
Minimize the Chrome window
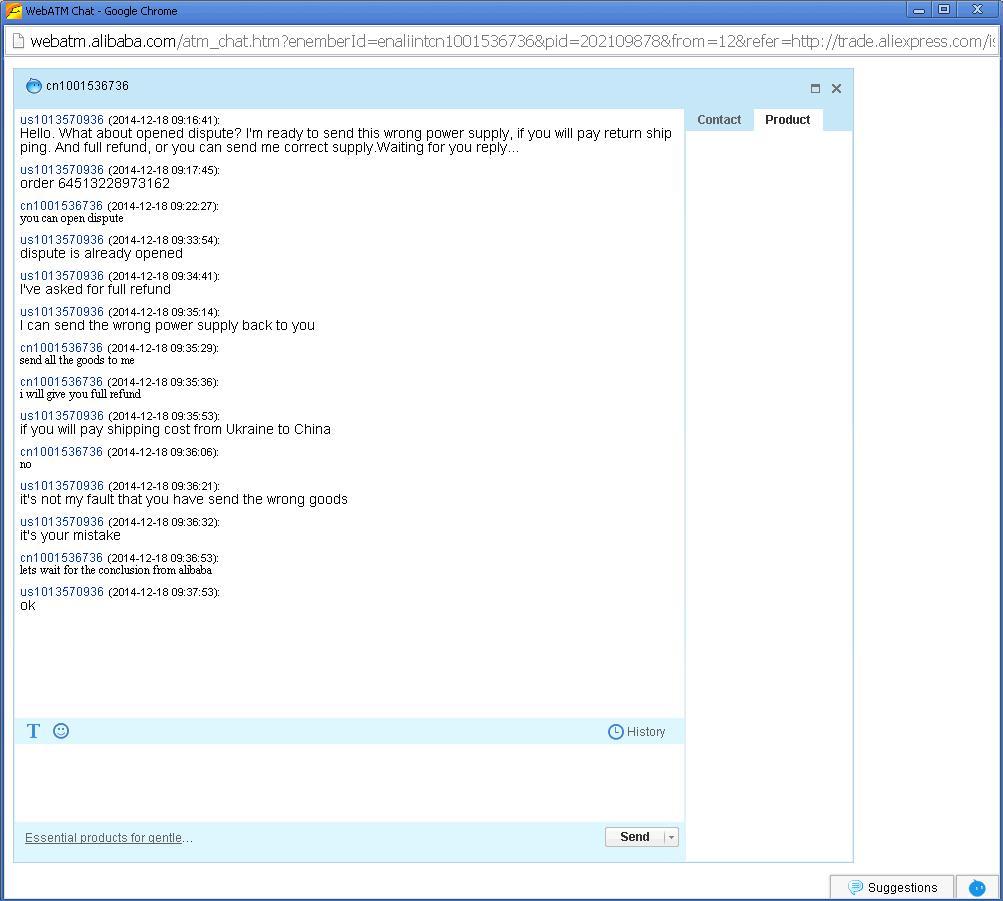tap(919, 10)
